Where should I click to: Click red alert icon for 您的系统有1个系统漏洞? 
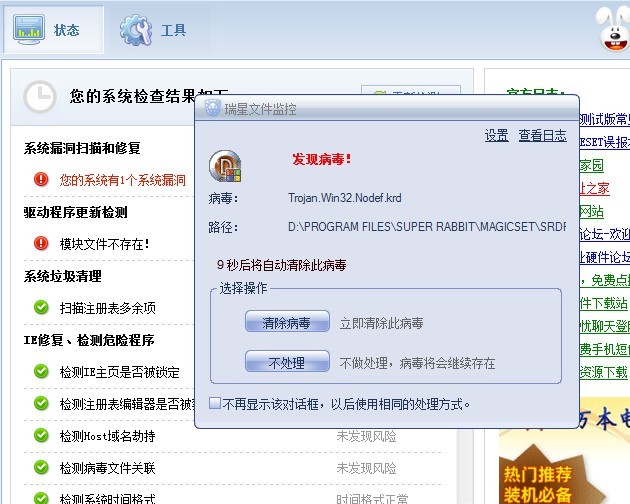tap(41, 179)
